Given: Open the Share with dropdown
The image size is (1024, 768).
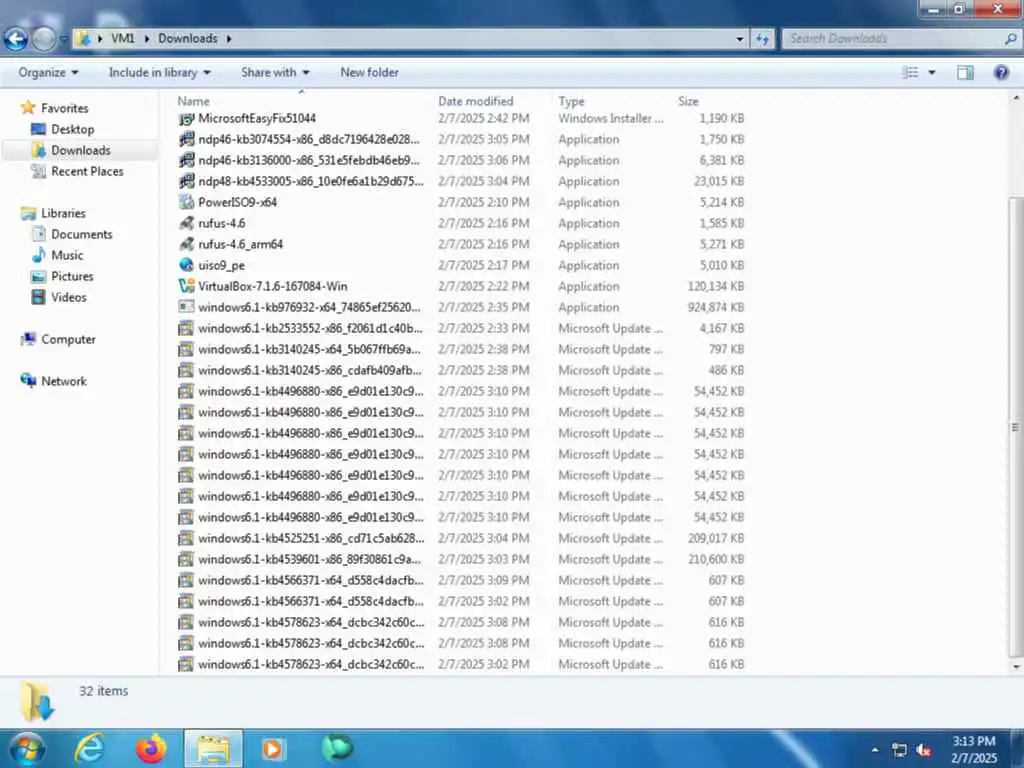Looking at the screenshot, I should [x=275, y=72].
